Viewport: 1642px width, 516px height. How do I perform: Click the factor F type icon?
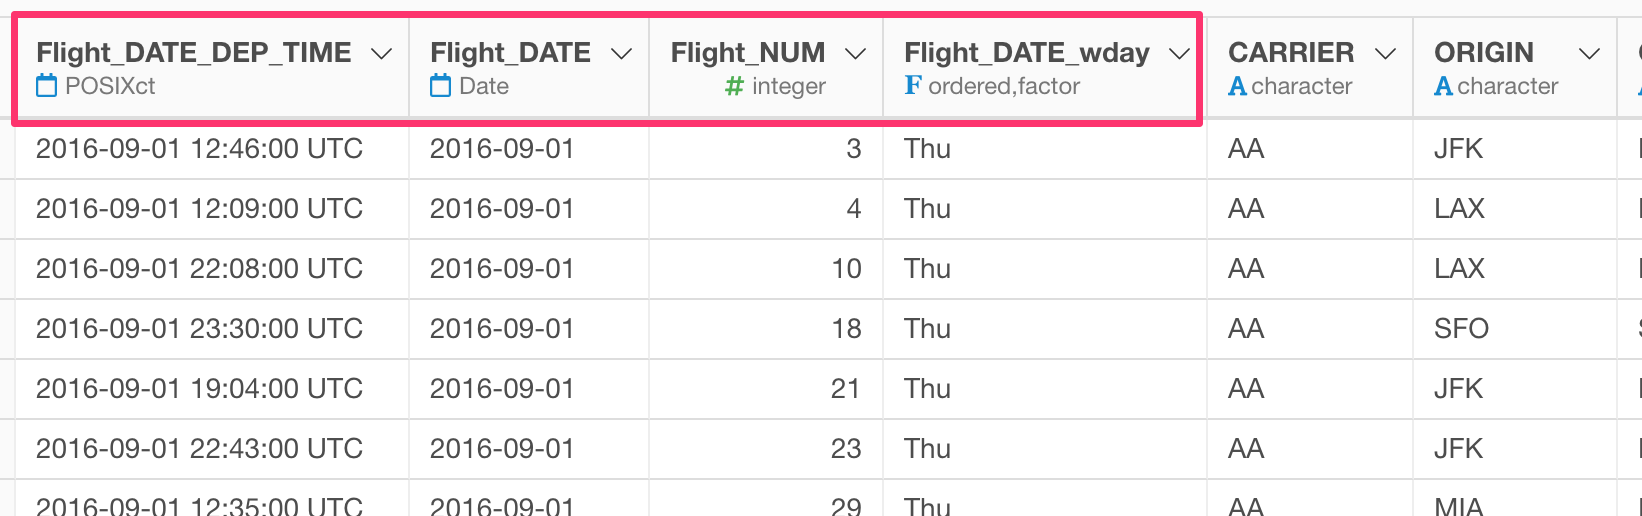tap(913, 86)
